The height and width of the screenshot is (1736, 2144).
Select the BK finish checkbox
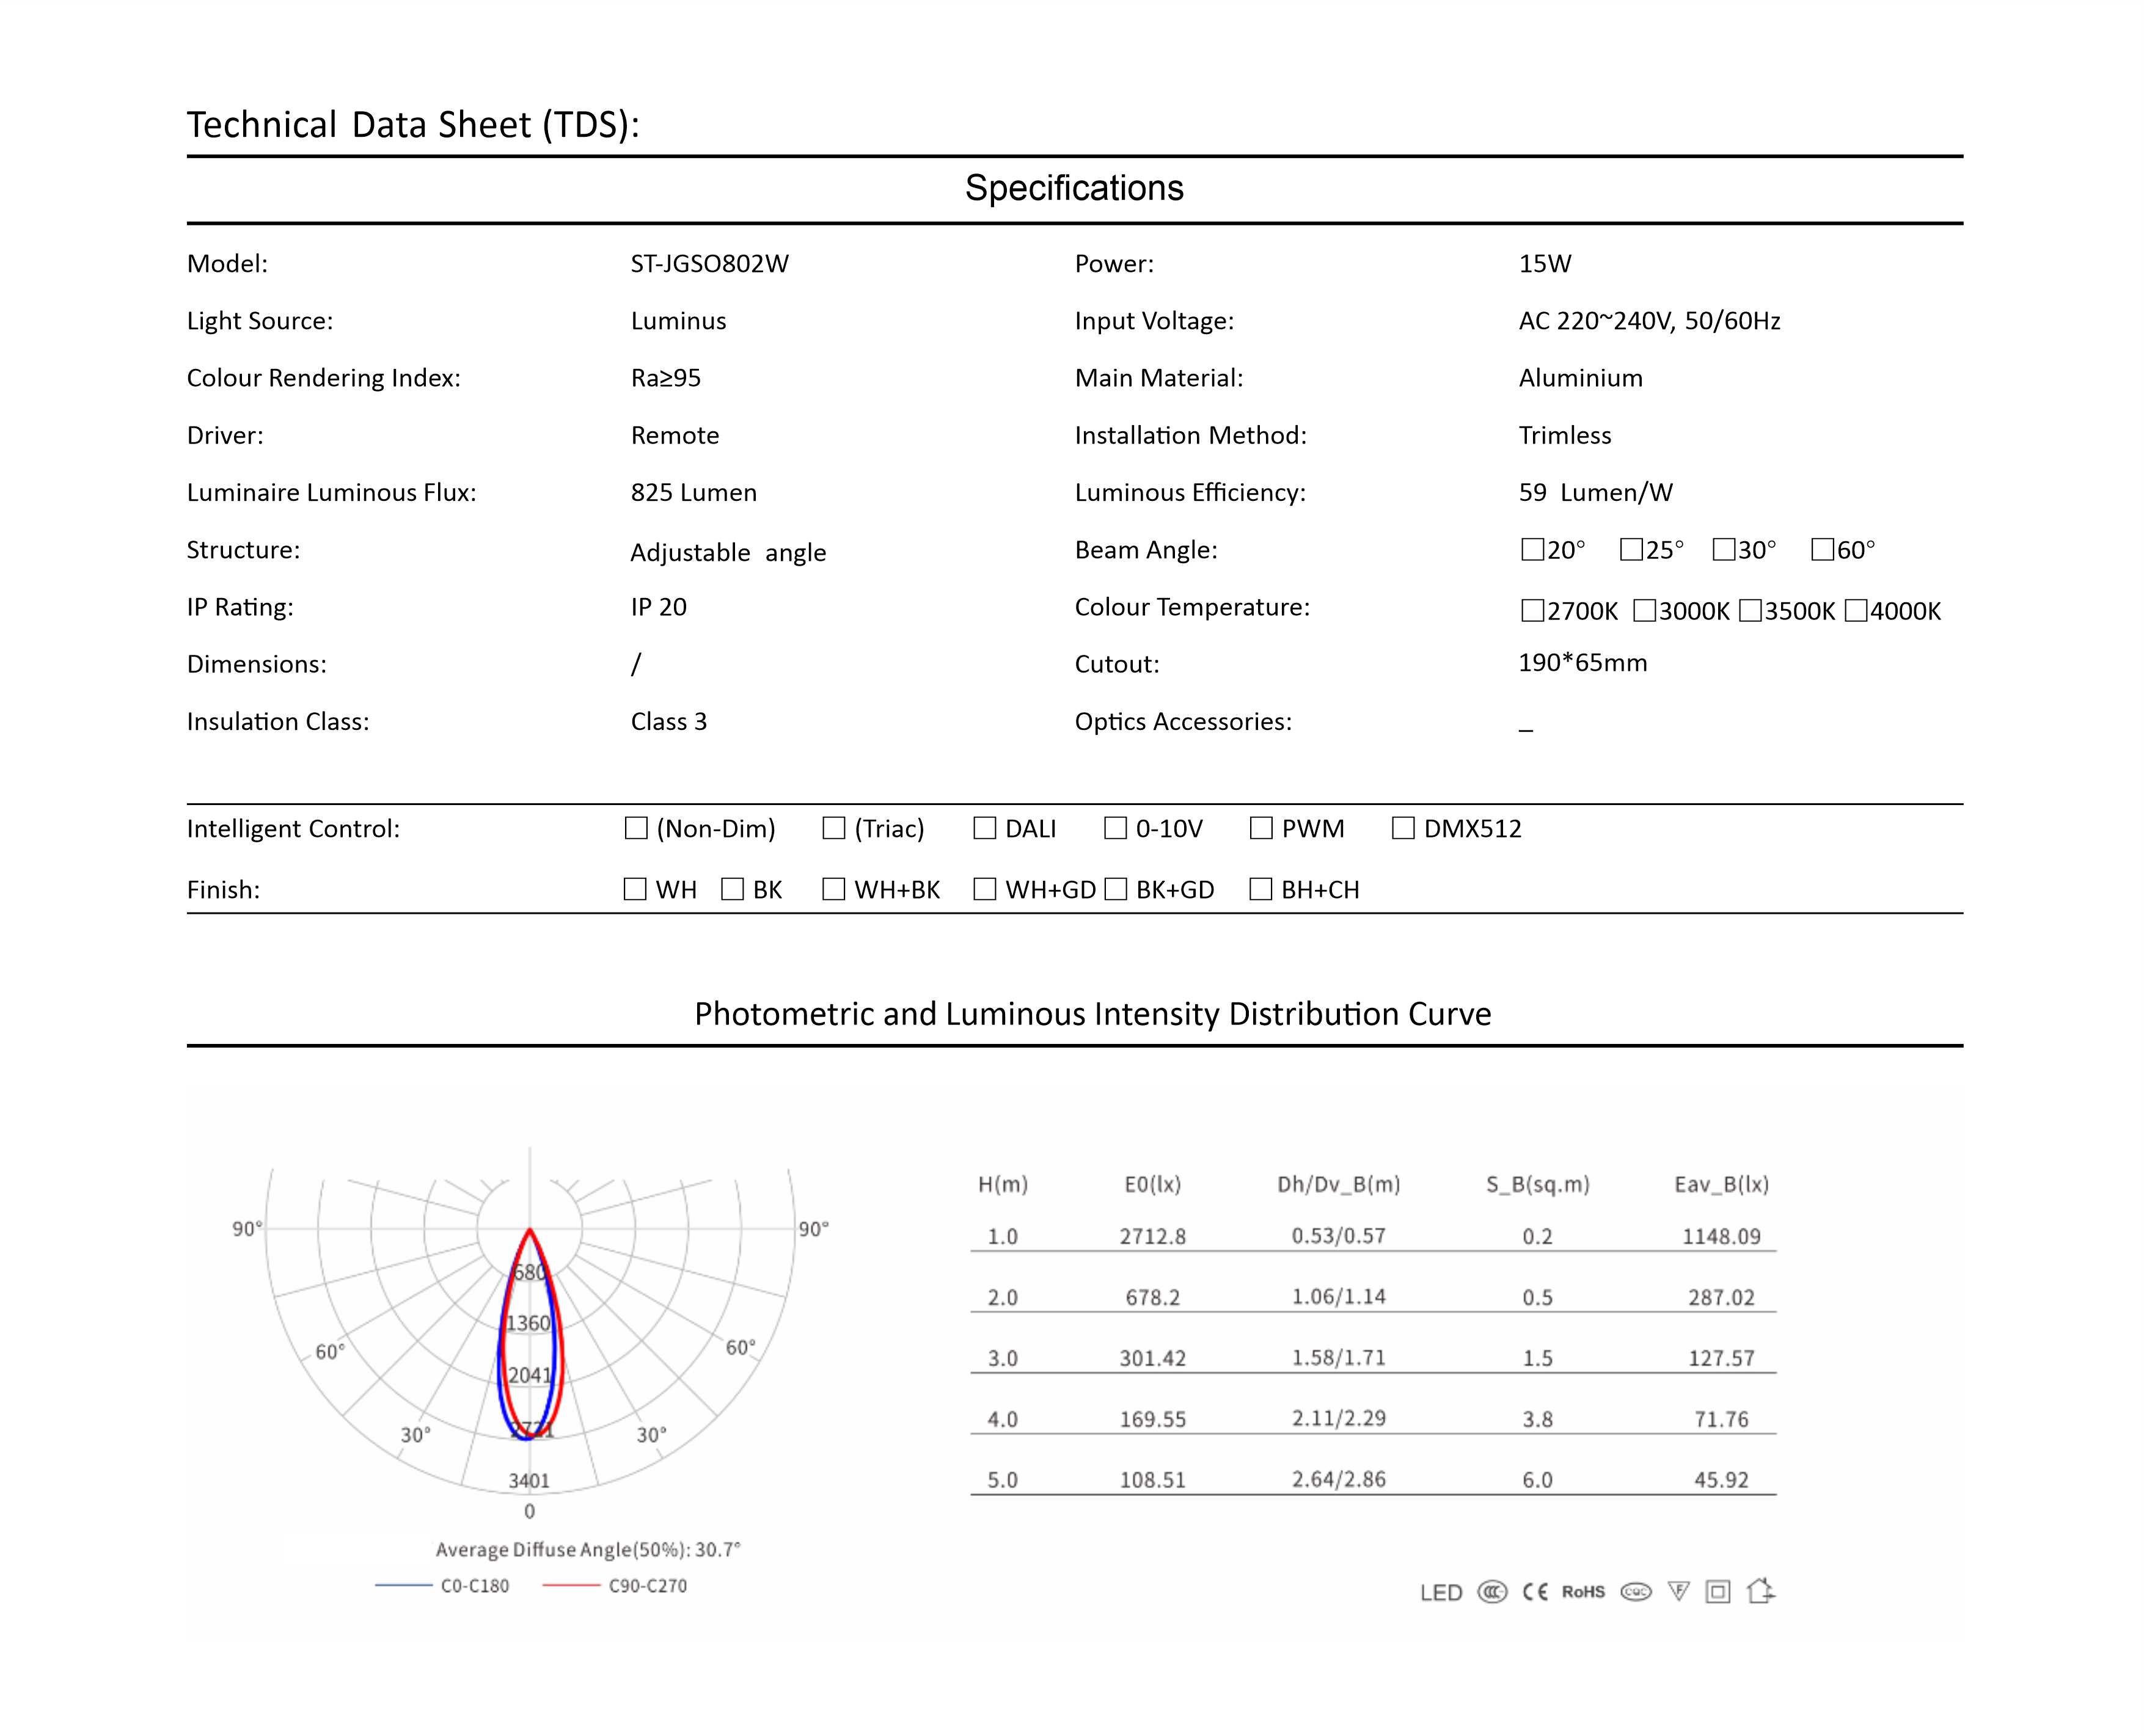(x=732, y=889)
